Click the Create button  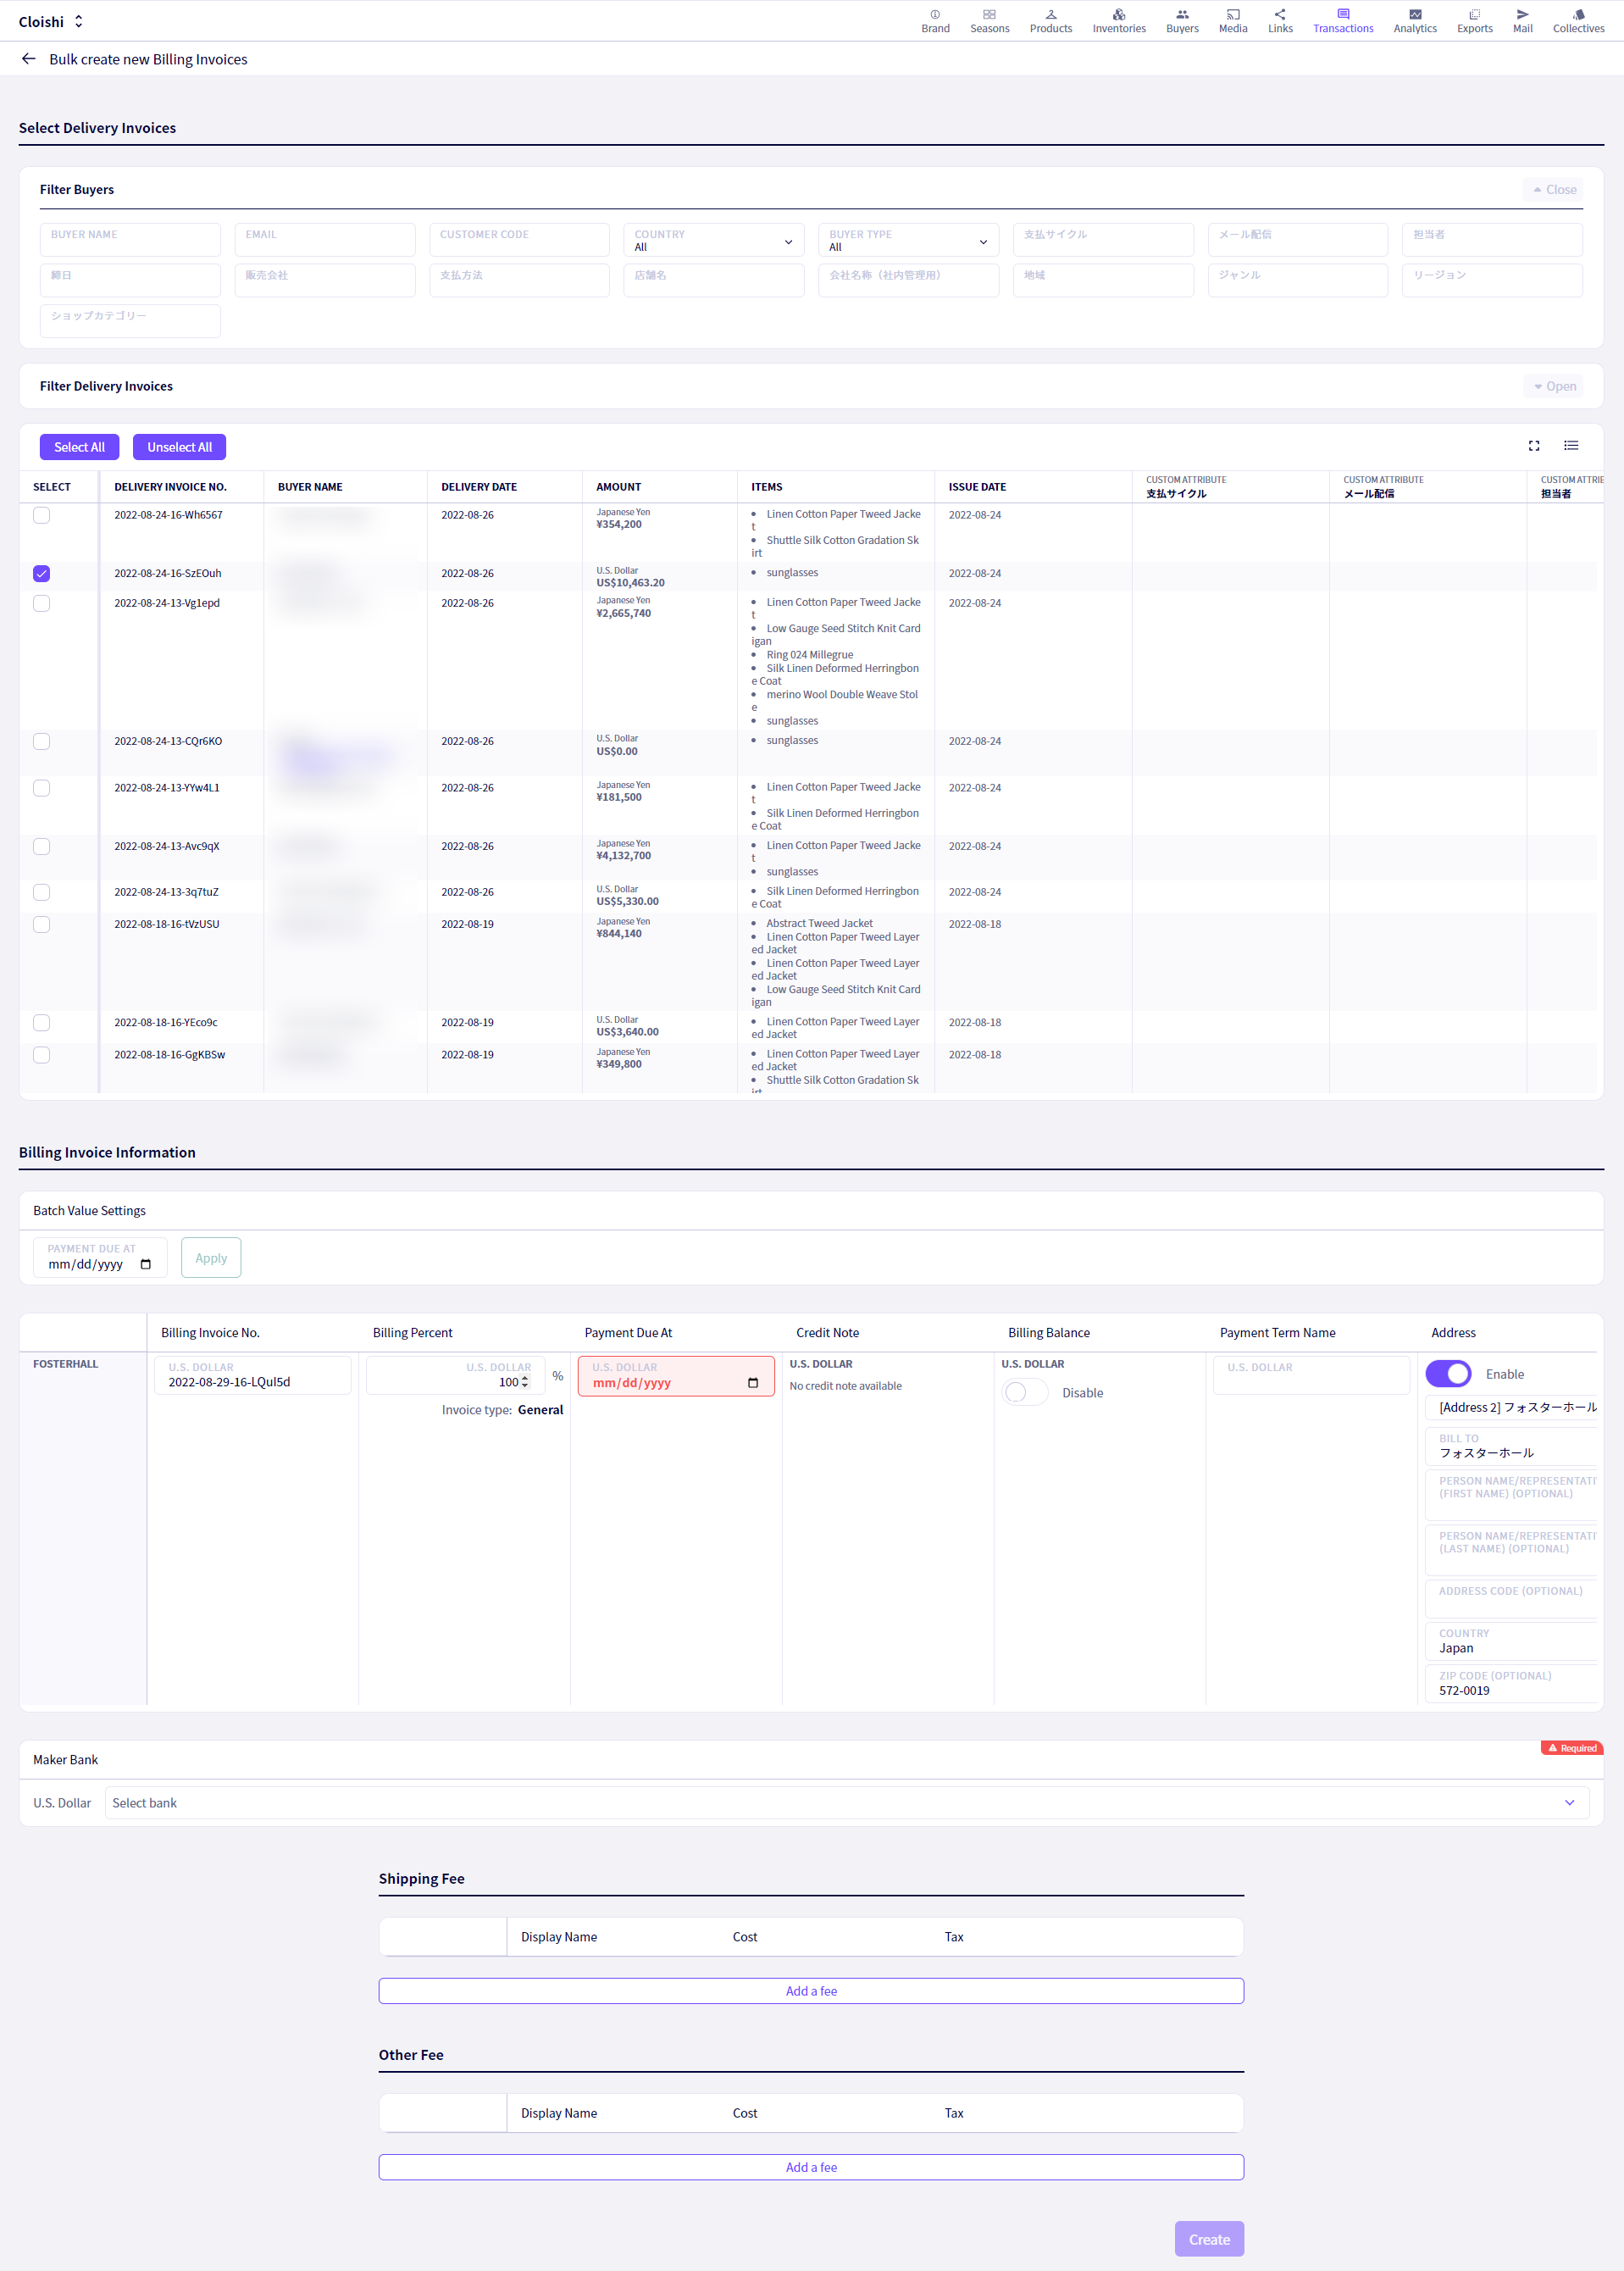tap(1209, 2239)
